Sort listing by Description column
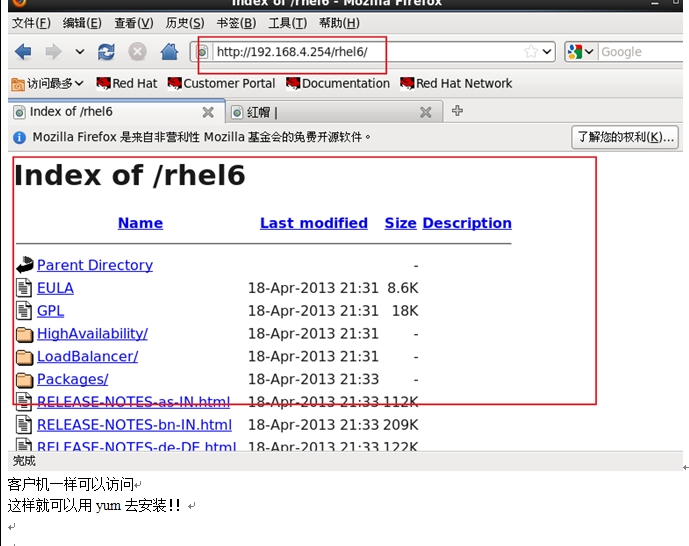Viewport: 689px width, 546px height. coord(467,223)
